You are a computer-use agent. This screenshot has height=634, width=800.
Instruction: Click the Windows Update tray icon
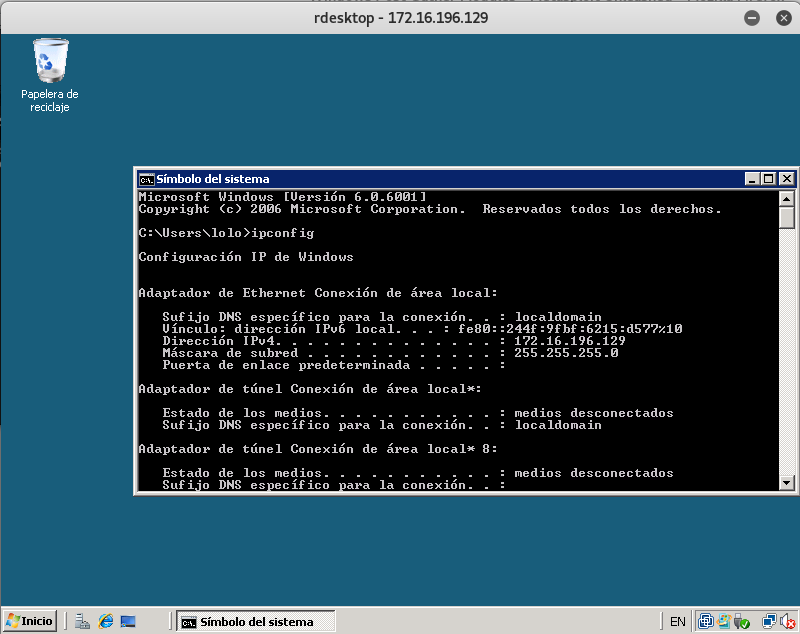(724, 621)
